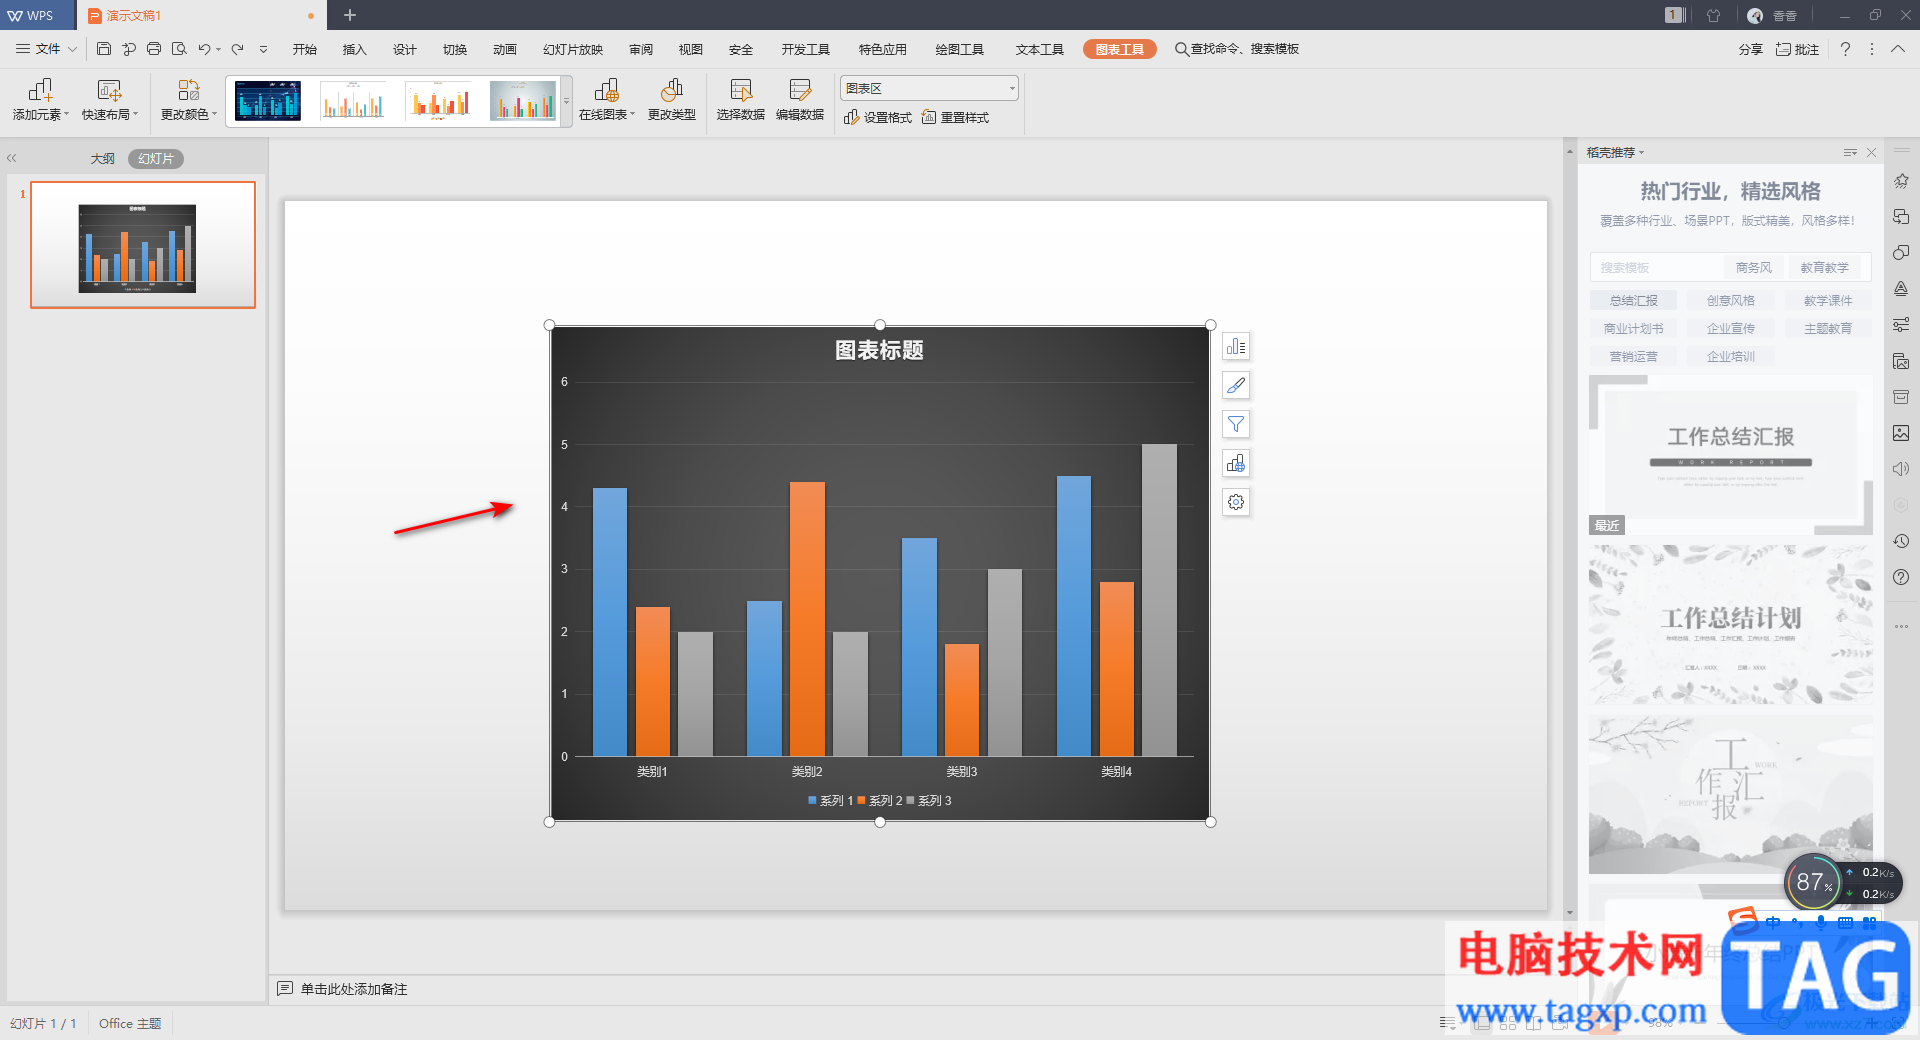This screenshot has height=1040, width=1920.
Task: Click the chart style brush floating button
Action: 1236,385
